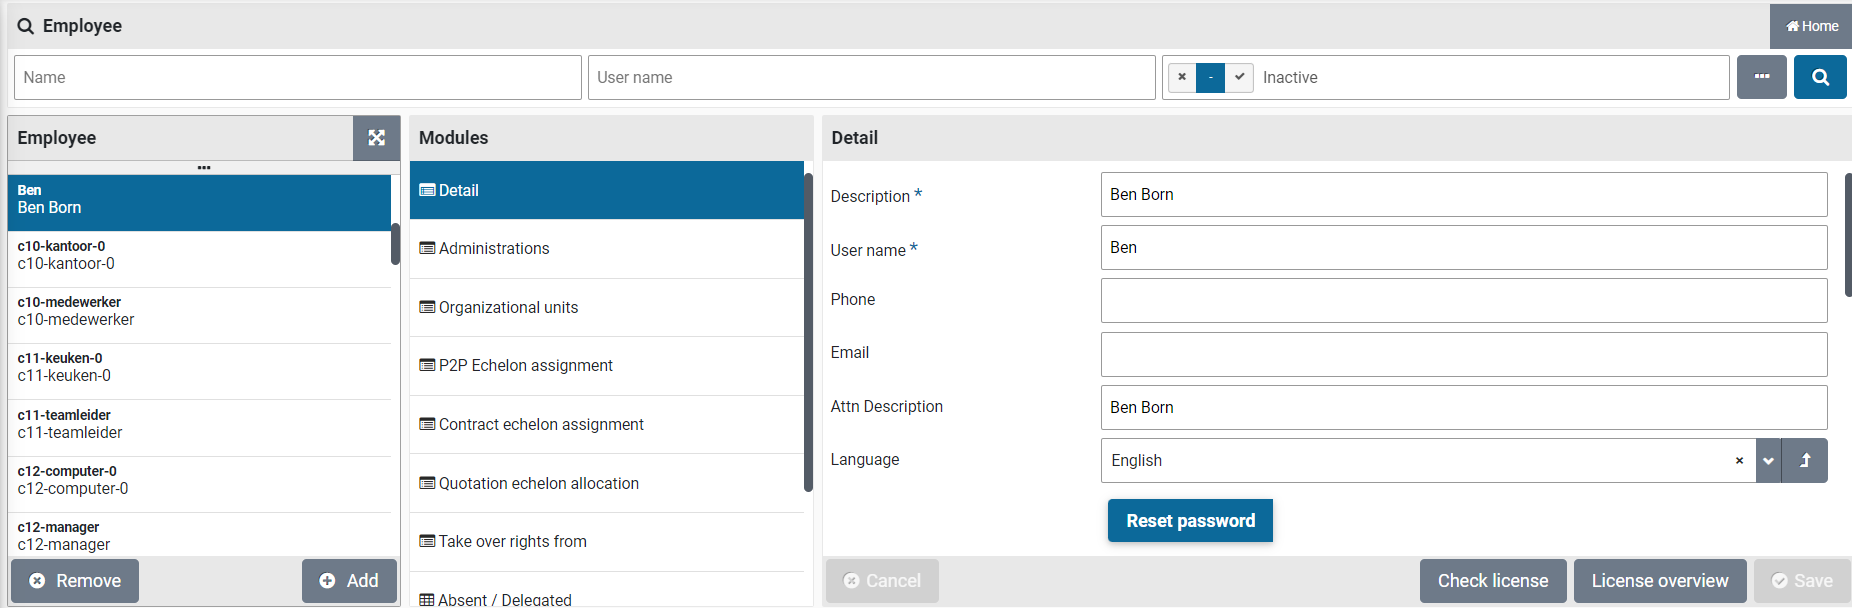Expand column options dots above employee list
This screenshot has width=1852, height=608.
tap(204, 168)
